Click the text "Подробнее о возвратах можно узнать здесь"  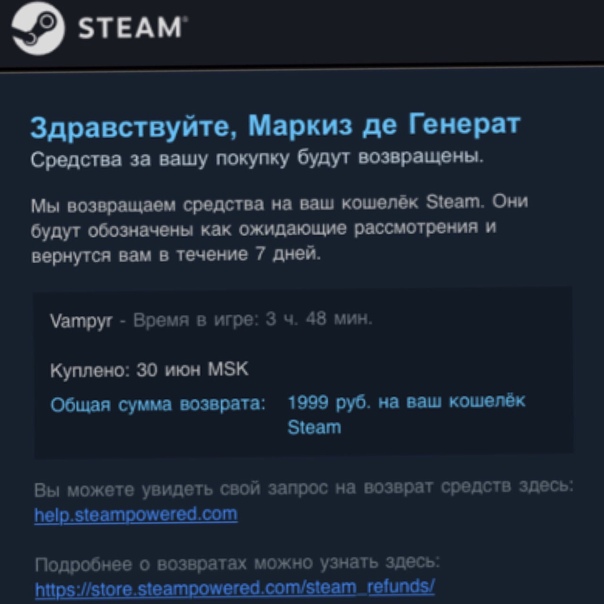click(237, 564)
